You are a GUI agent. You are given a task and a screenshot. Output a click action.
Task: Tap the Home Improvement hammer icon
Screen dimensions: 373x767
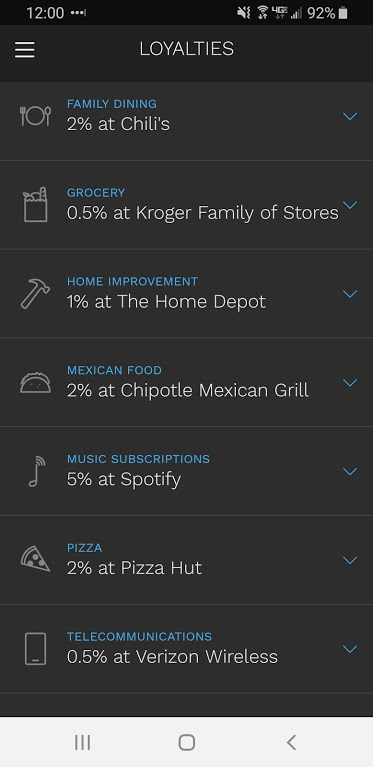tap(35, 293)
